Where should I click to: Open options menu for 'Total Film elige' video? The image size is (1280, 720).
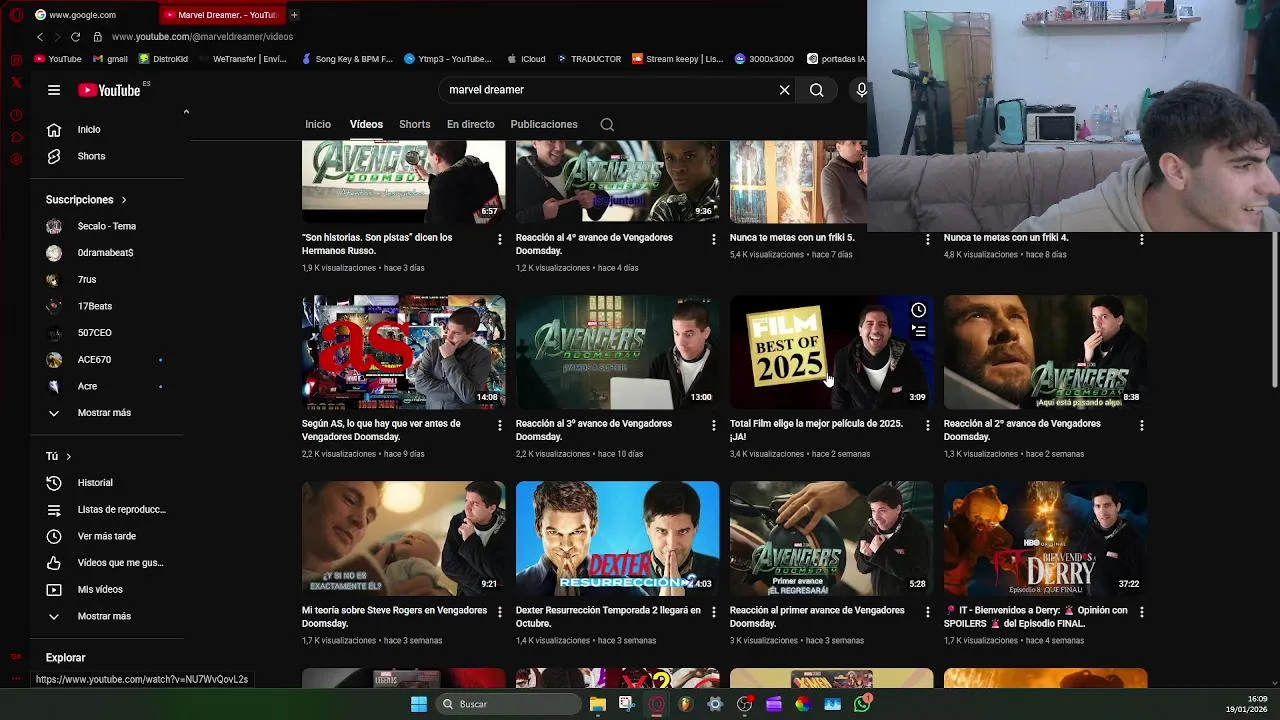[x=927, y=426]
